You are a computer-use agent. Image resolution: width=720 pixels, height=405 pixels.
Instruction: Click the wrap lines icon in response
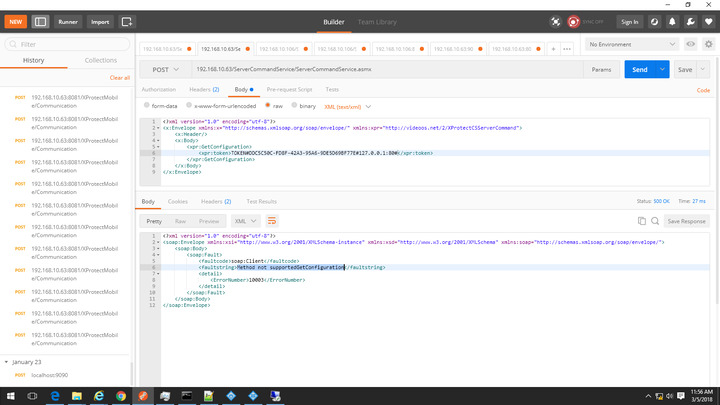tap(271, 220)
